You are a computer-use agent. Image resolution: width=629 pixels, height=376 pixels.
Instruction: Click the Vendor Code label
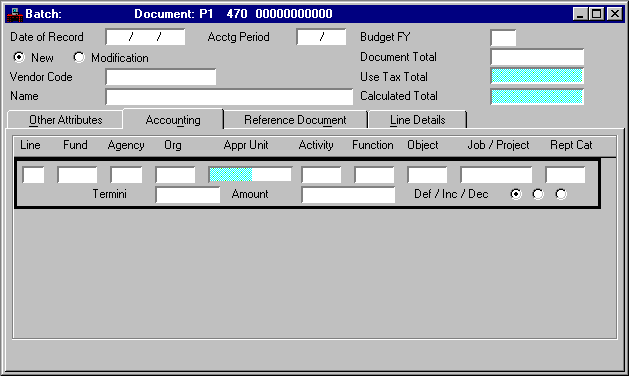coord(41,77)
